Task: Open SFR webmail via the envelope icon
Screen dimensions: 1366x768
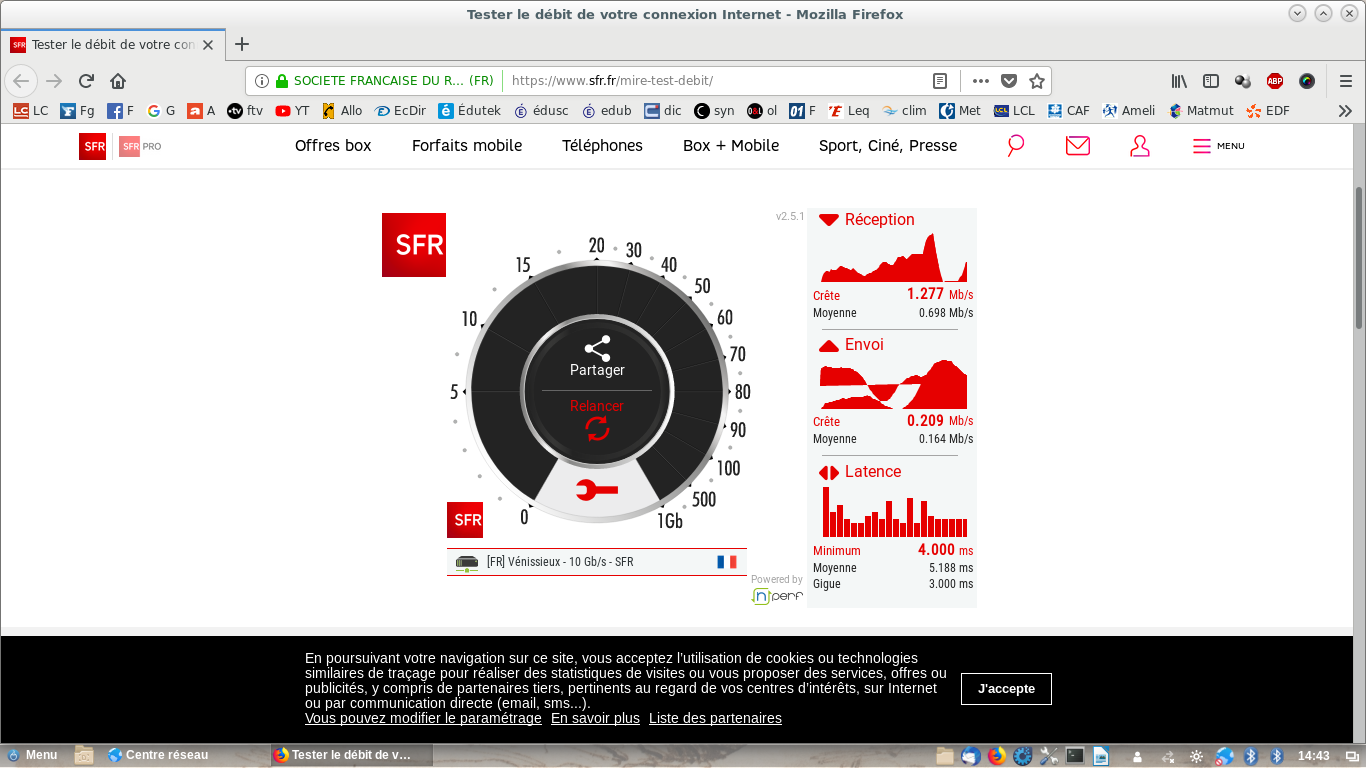Action: pos(1076,145)
